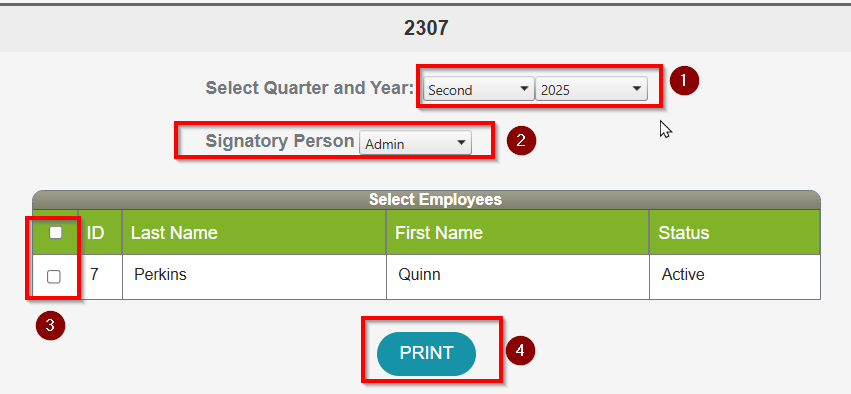The image size is (851, 394).
Task: Click the Active status cell
Action: [735, 277]
